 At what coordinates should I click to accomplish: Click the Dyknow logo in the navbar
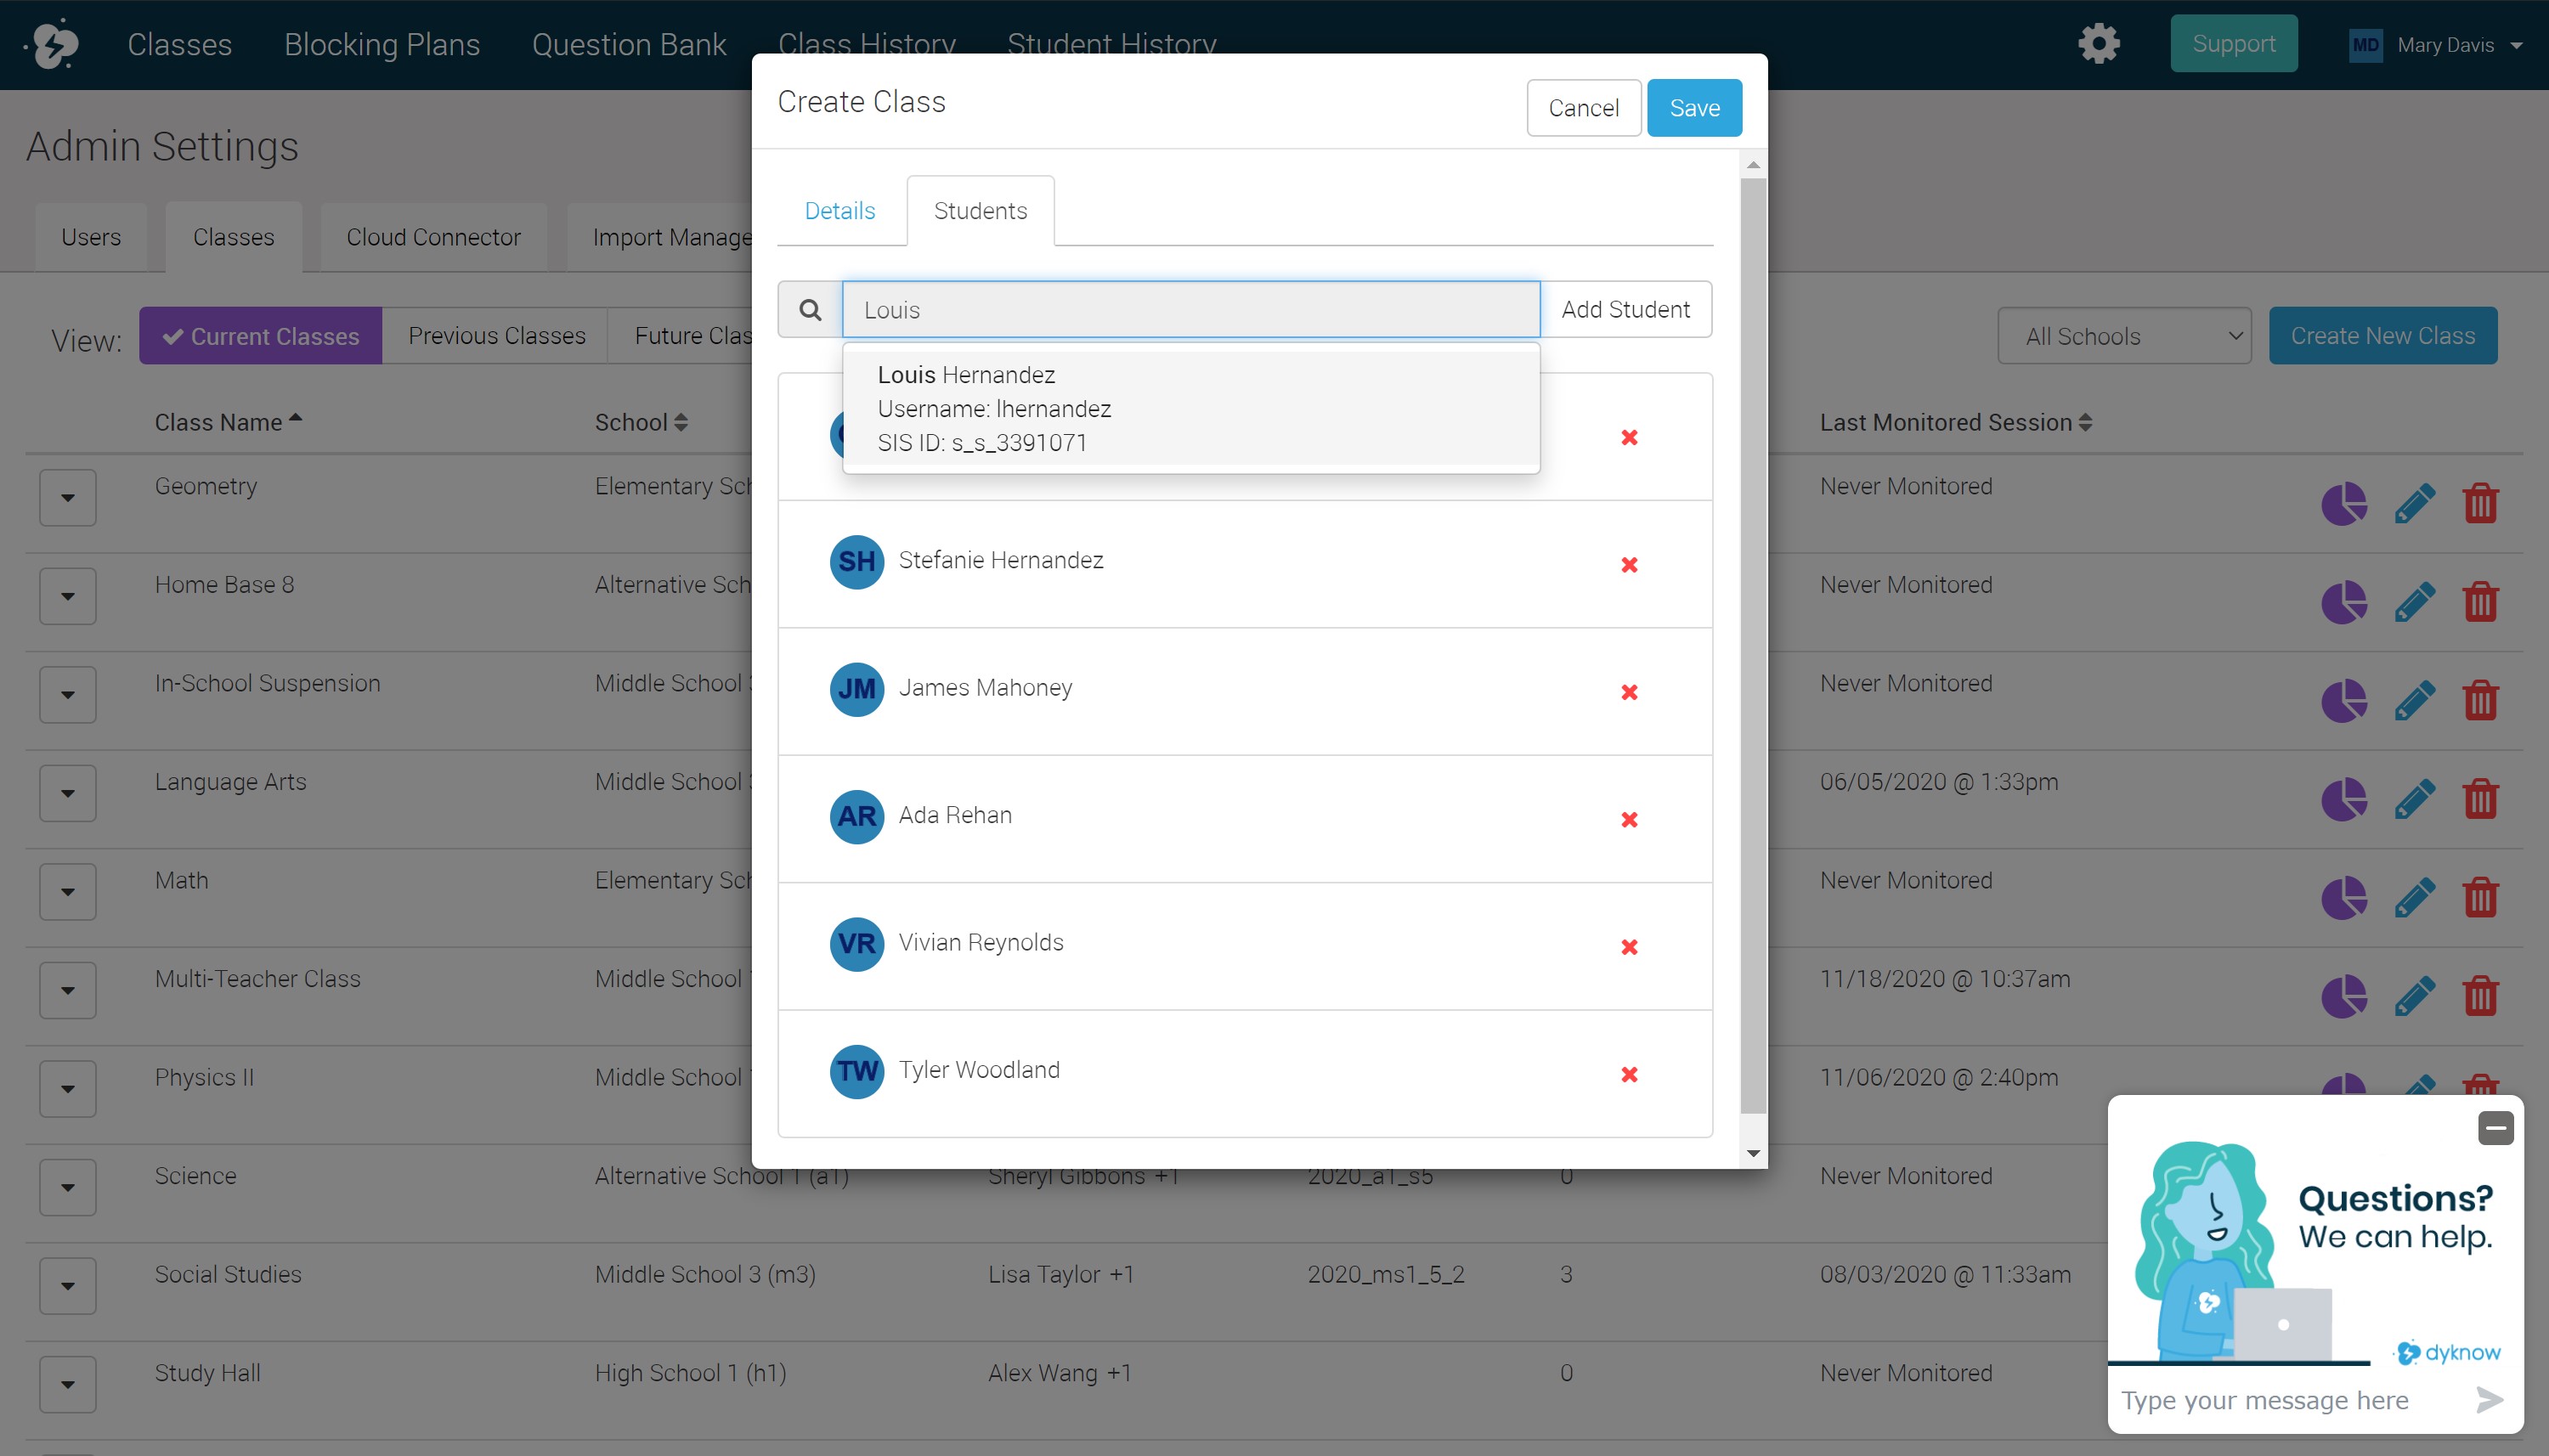pos(53,44)
